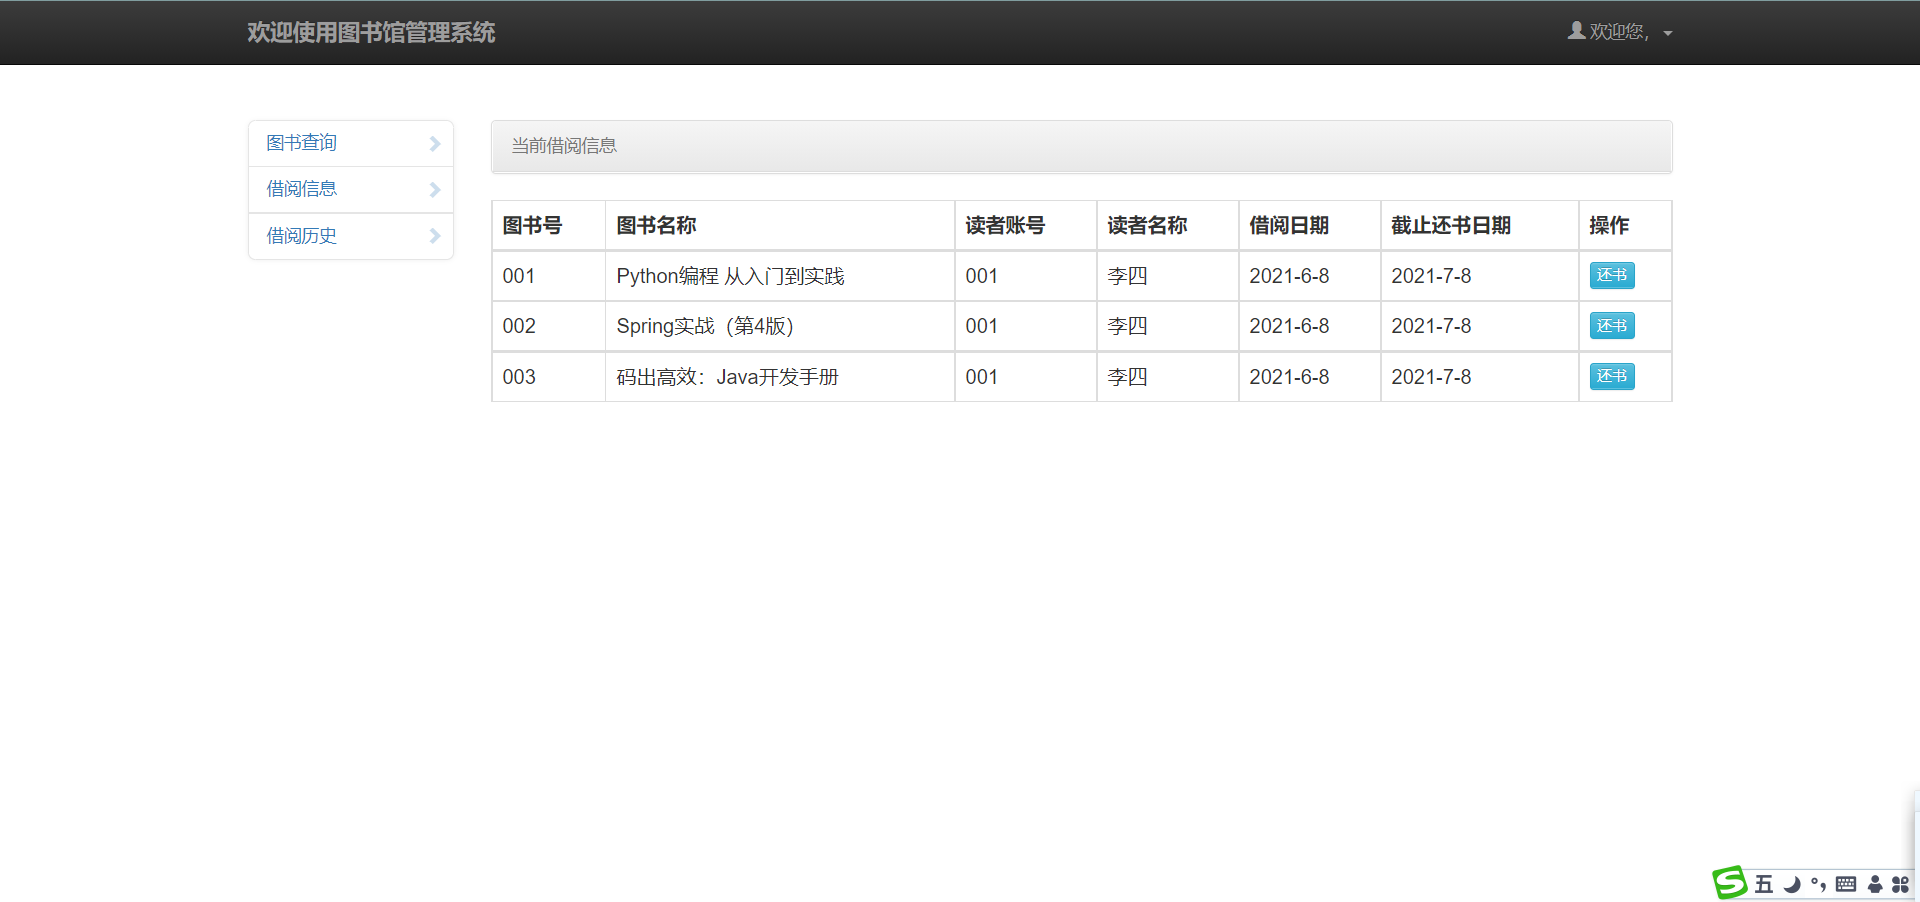Toggle the Sogou punctuation mode icon
The image size is (1920, 902).
click(1818, 884)
